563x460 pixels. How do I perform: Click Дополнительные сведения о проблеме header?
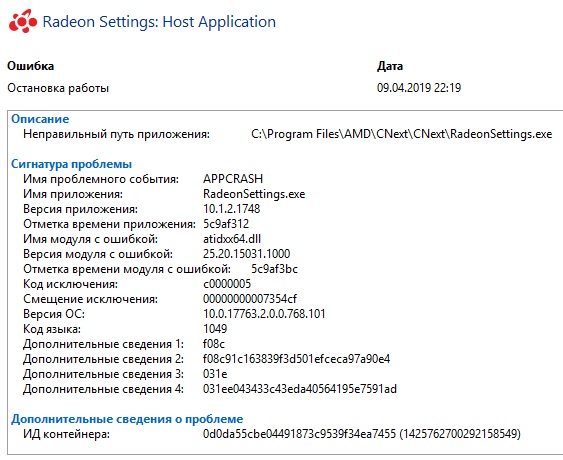click(x=127, y=419)
